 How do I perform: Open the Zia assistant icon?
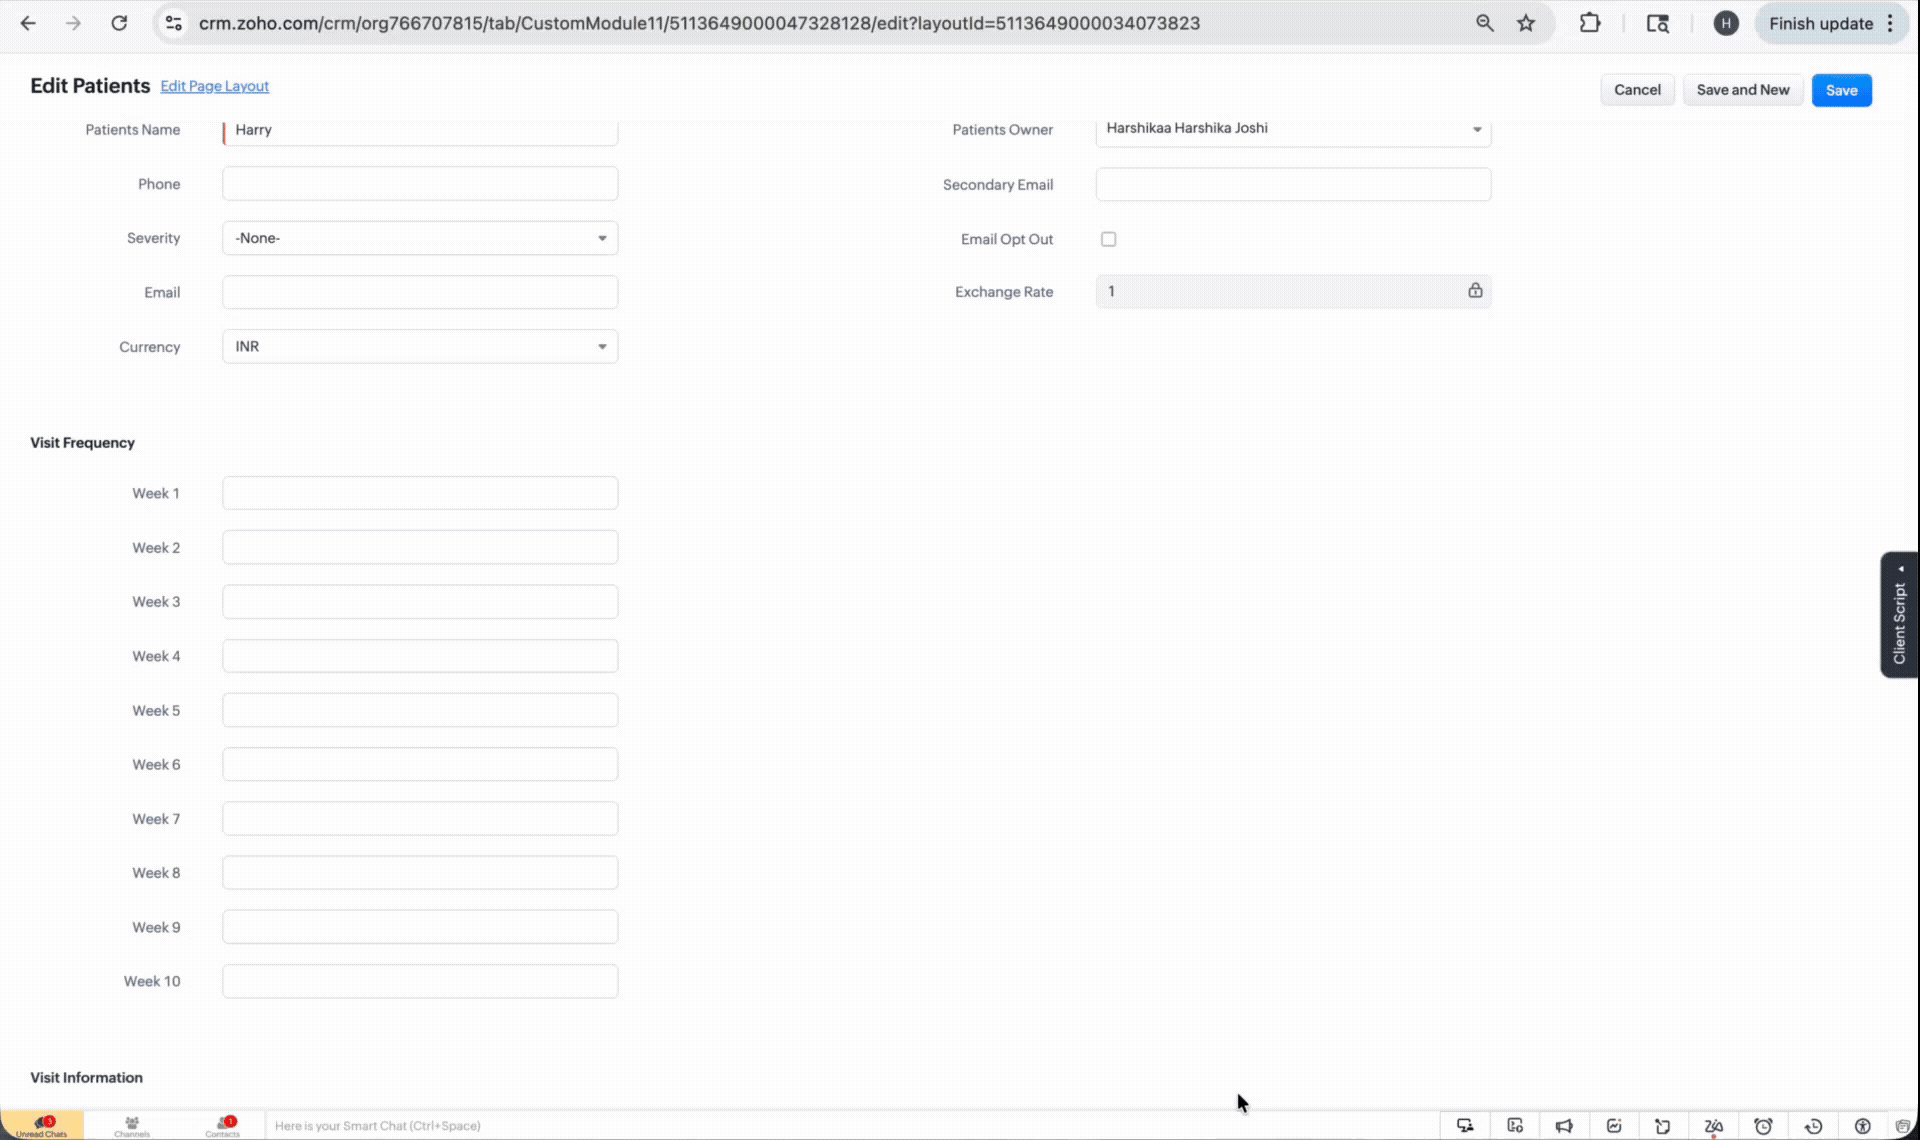(1713, 1126)
